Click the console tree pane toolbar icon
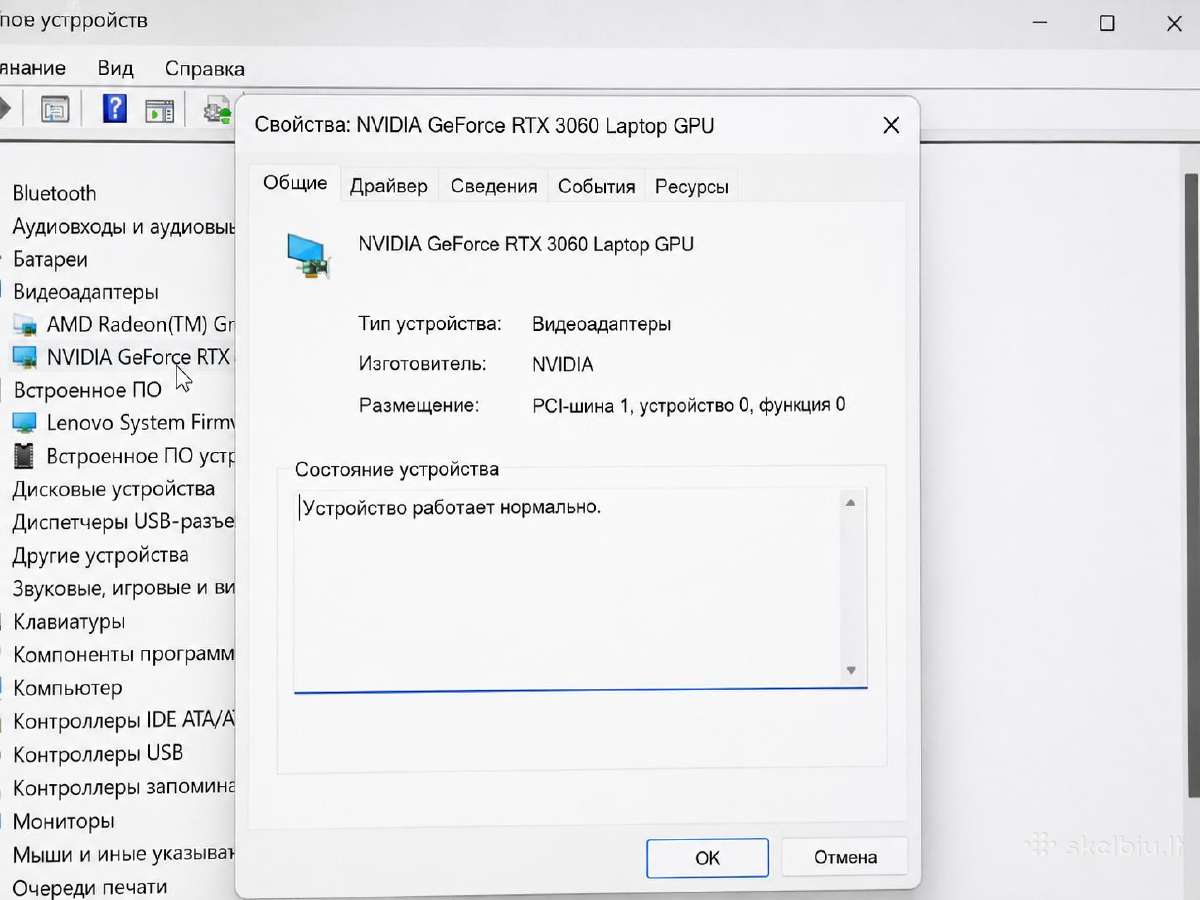The height and width of the screenshot is (900, 1200). pos(55,109)
